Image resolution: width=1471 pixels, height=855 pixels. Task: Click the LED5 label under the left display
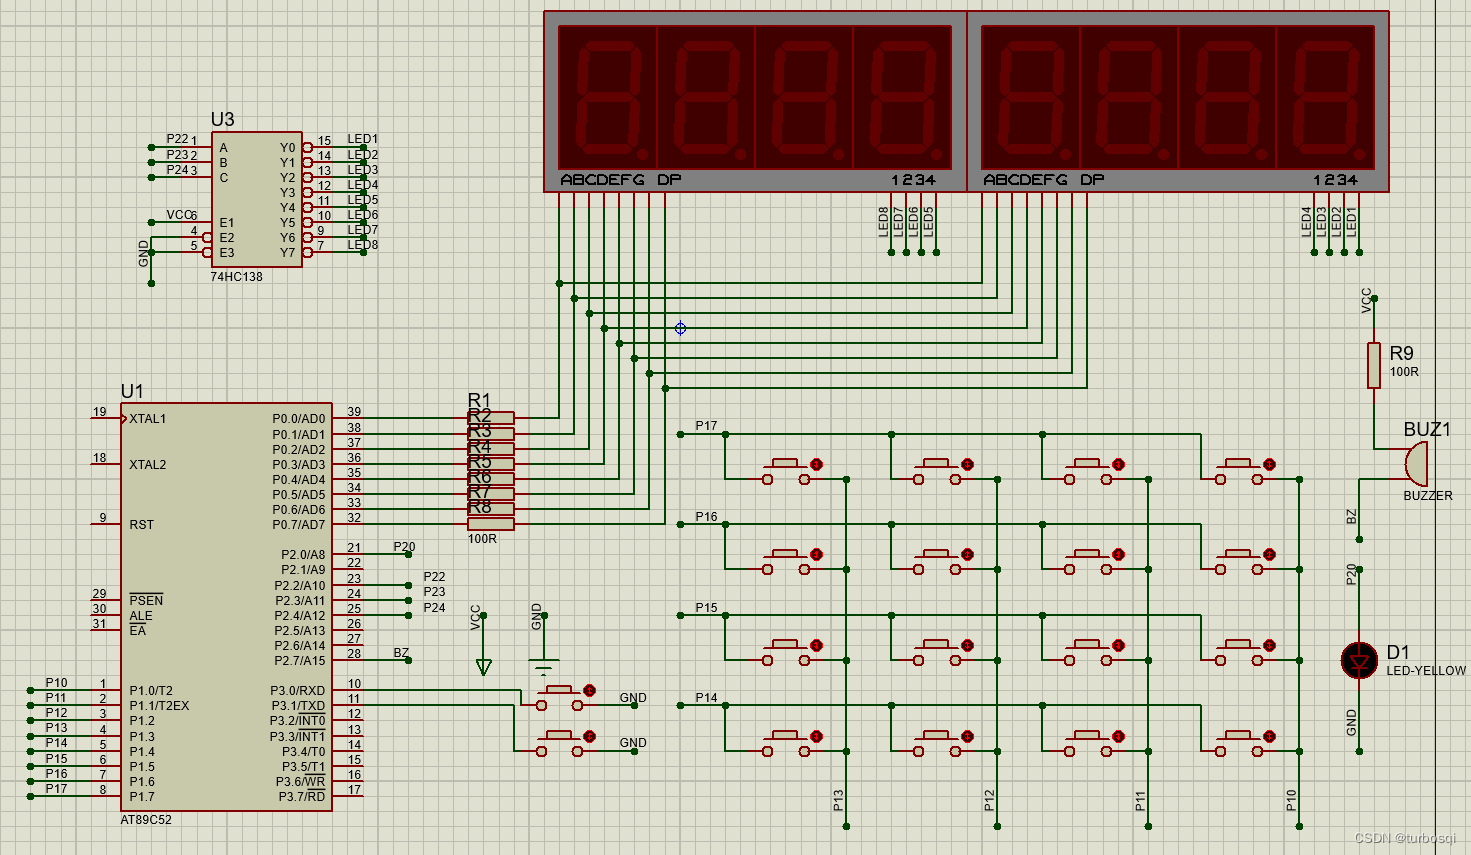click(x=929, y=222)
